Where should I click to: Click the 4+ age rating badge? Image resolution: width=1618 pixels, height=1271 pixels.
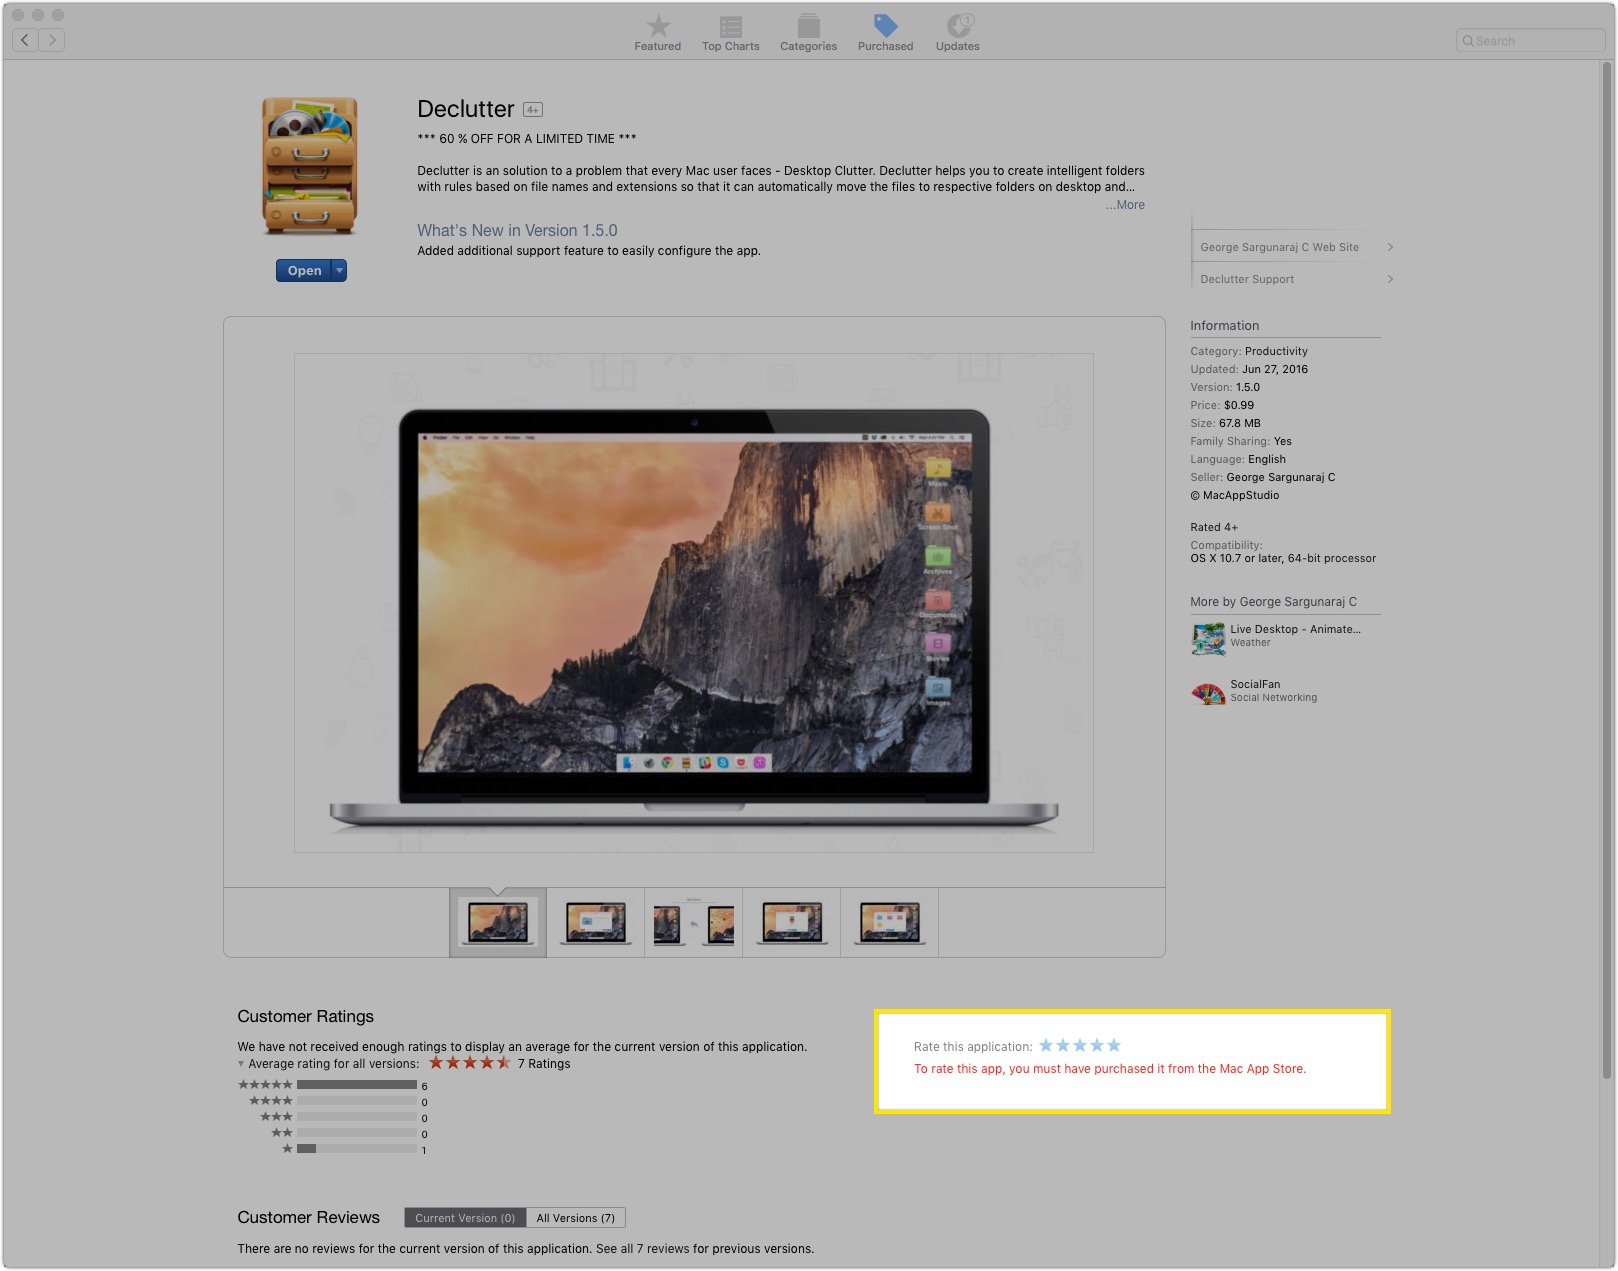533,110
